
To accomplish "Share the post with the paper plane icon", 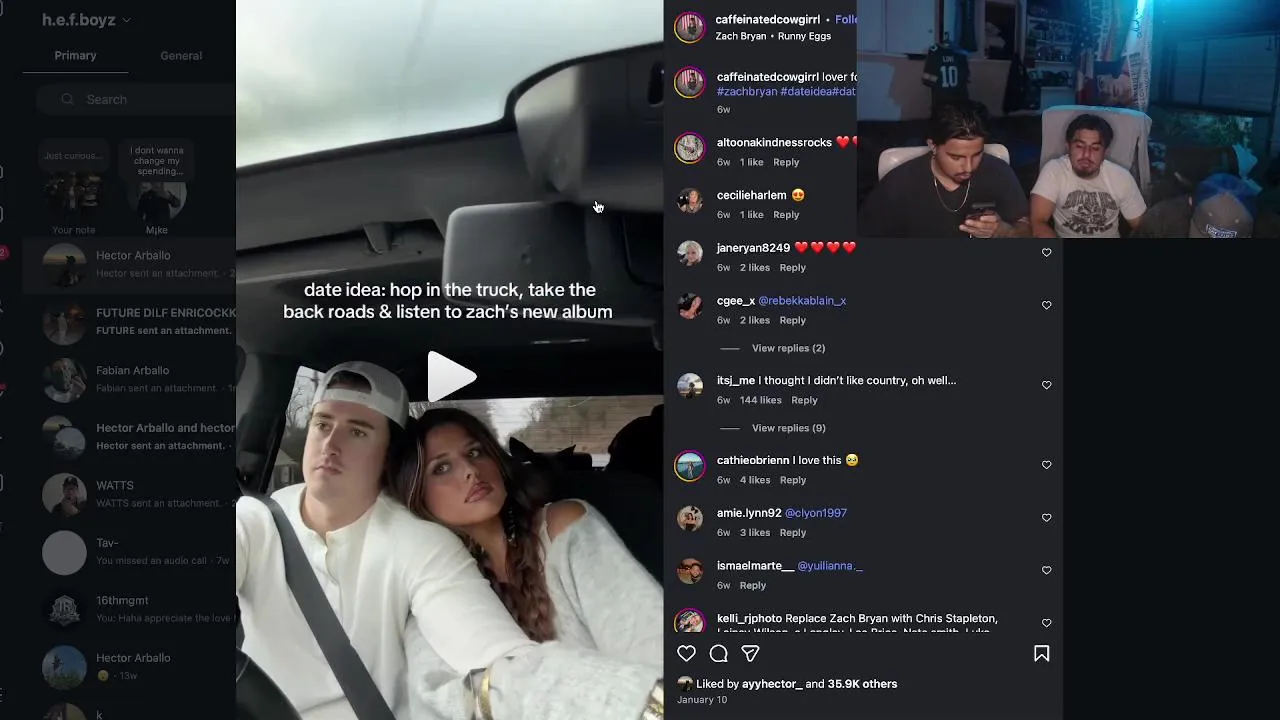I will click(750, 654).
